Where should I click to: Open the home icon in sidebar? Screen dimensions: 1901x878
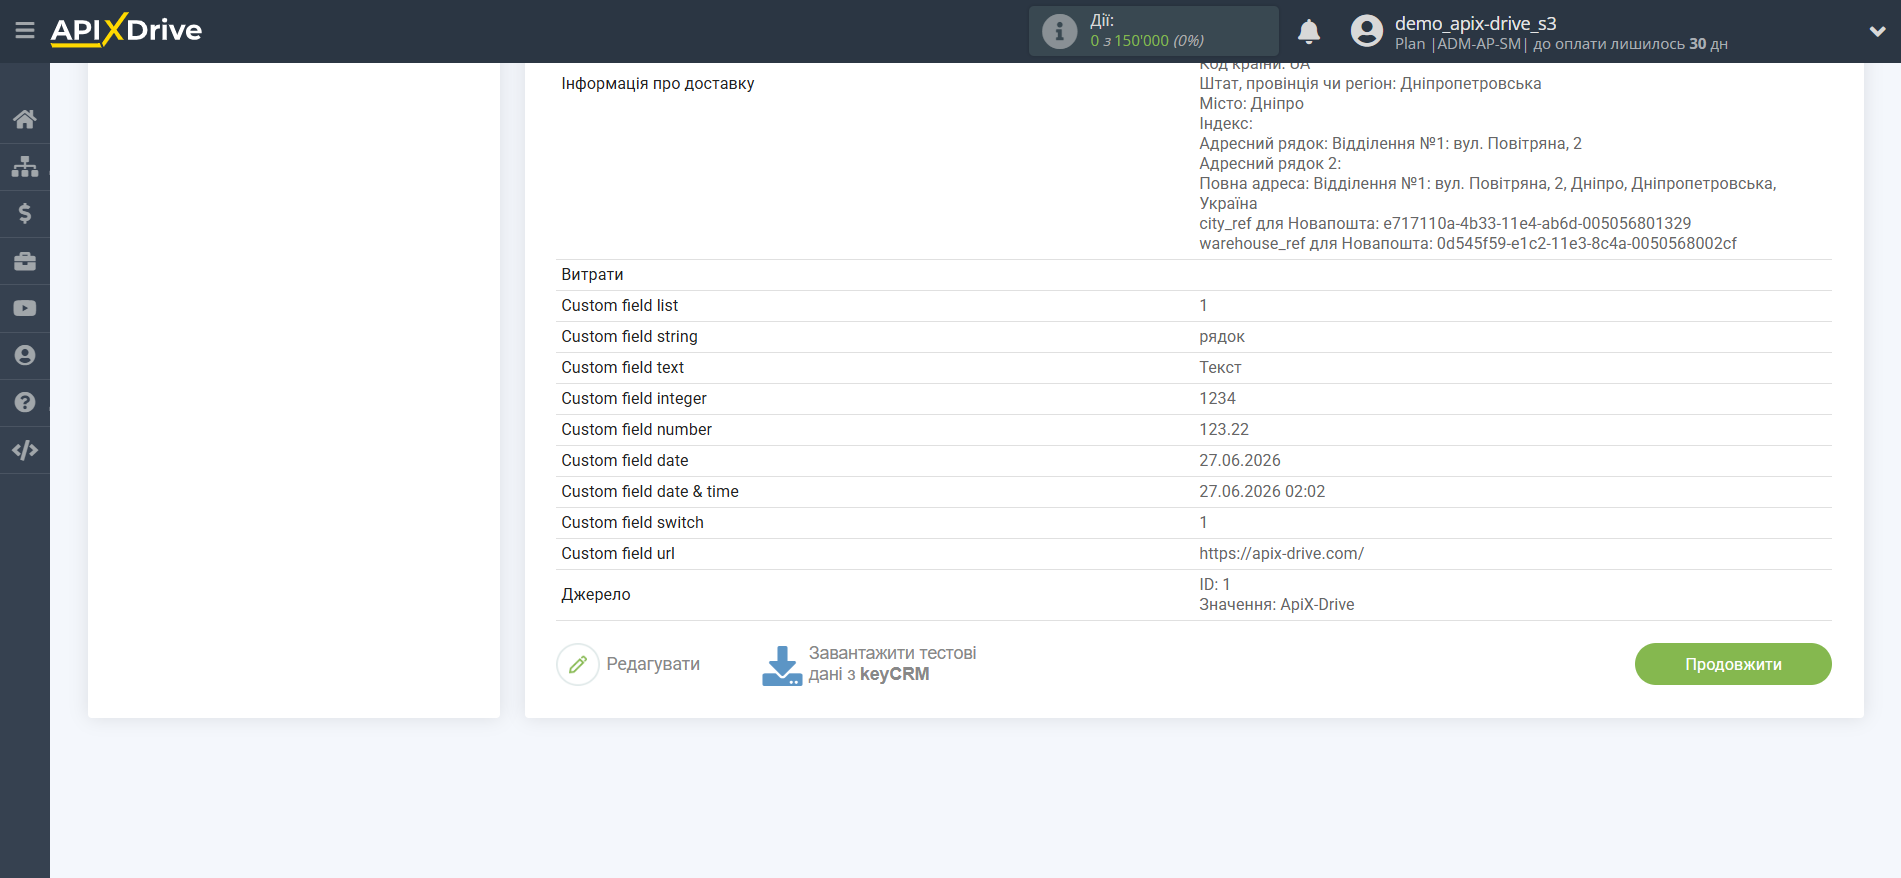pos(25,119)
